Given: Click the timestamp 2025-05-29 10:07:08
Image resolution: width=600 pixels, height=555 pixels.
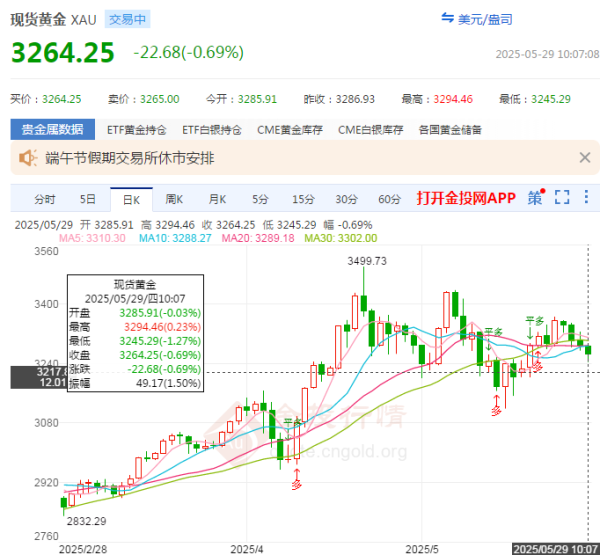Looking at the screenshot, I should [x=547, y=54].
